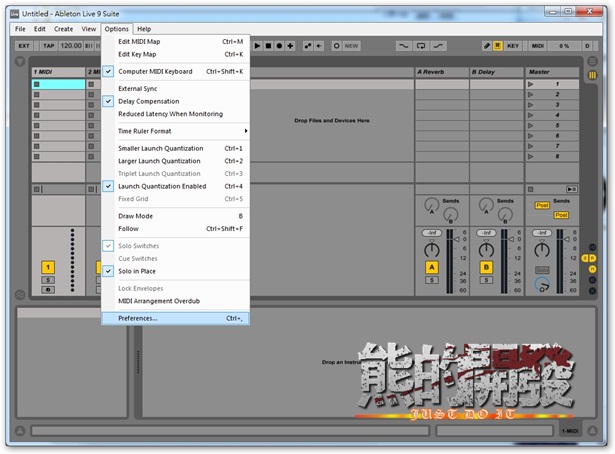Adjust Send A knob on A Reverb track
This screenshot has width=615, height=454.
pos(431,205)
